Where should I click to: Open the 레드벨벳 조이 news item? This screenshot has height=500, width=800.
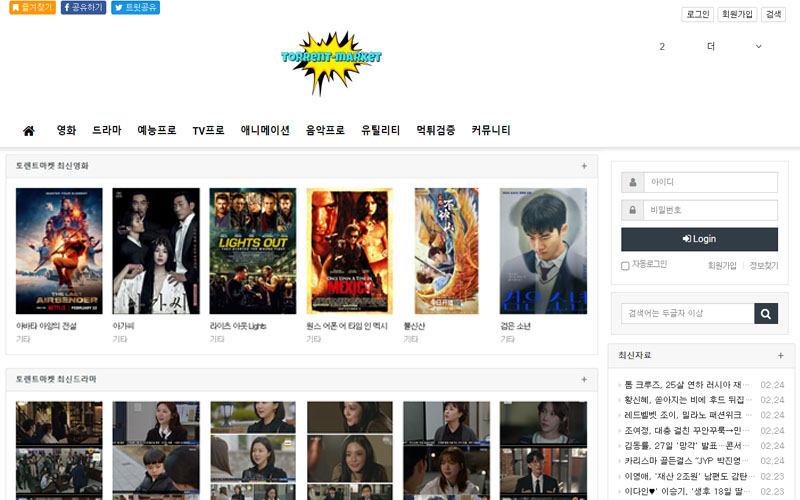687,415
